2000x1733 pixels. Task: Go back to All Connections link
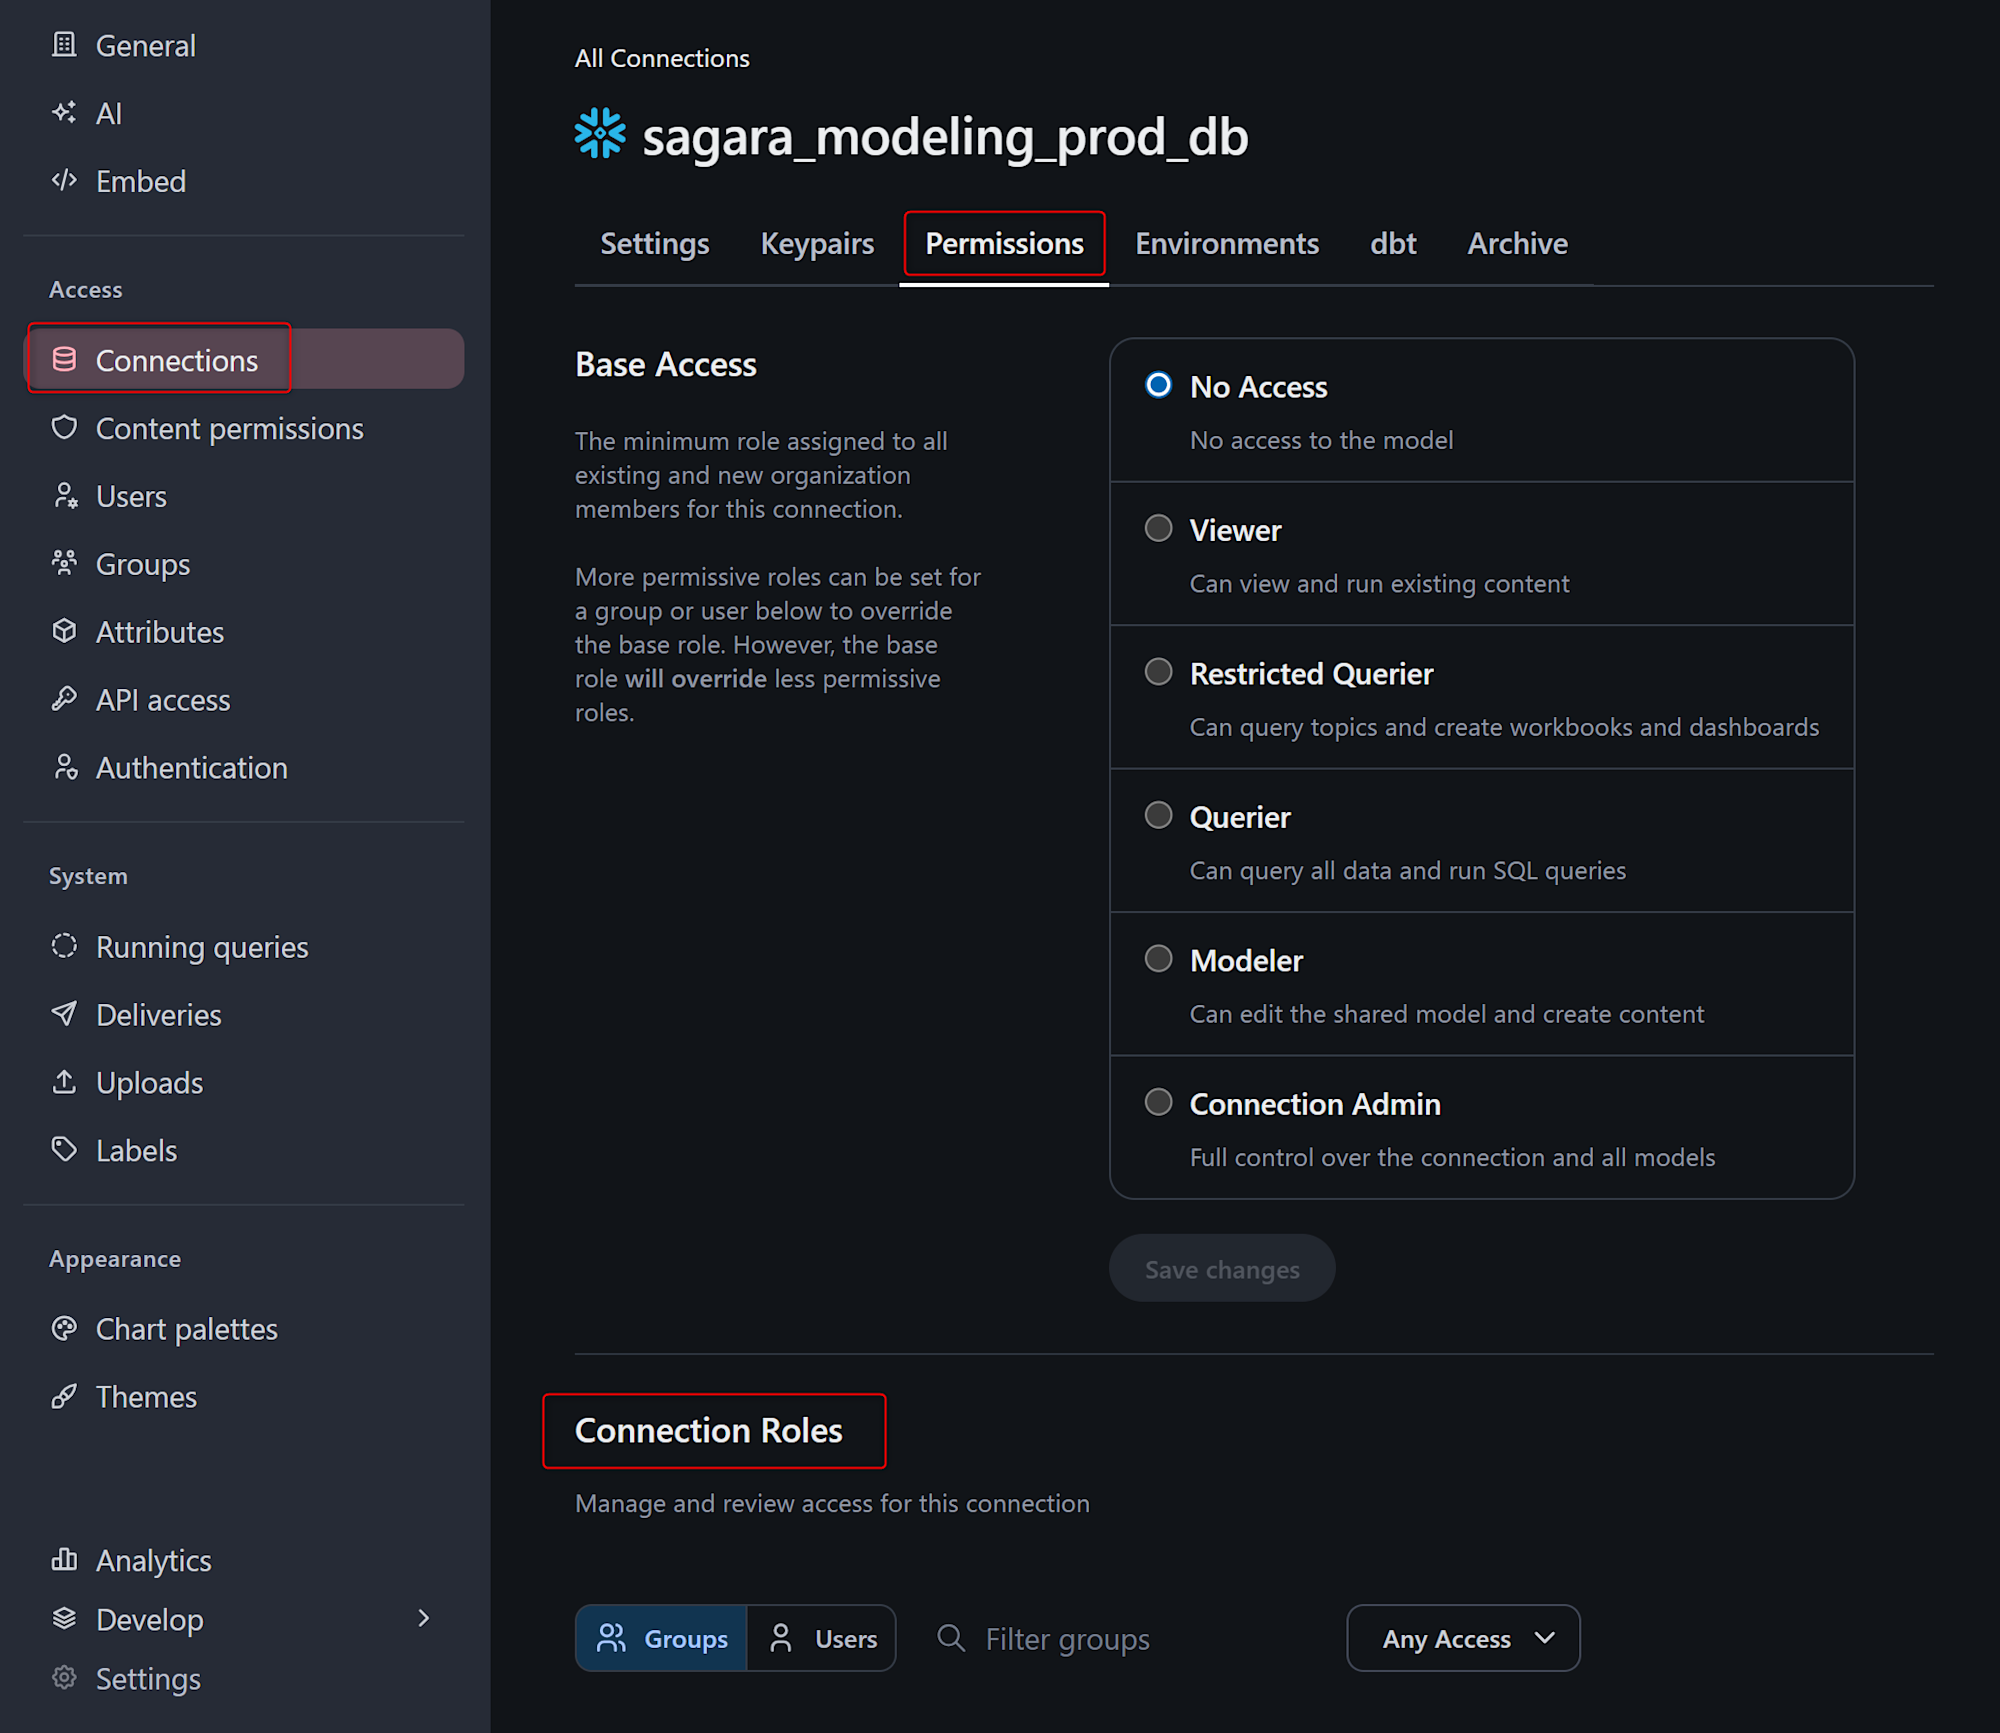pos(661,58)
